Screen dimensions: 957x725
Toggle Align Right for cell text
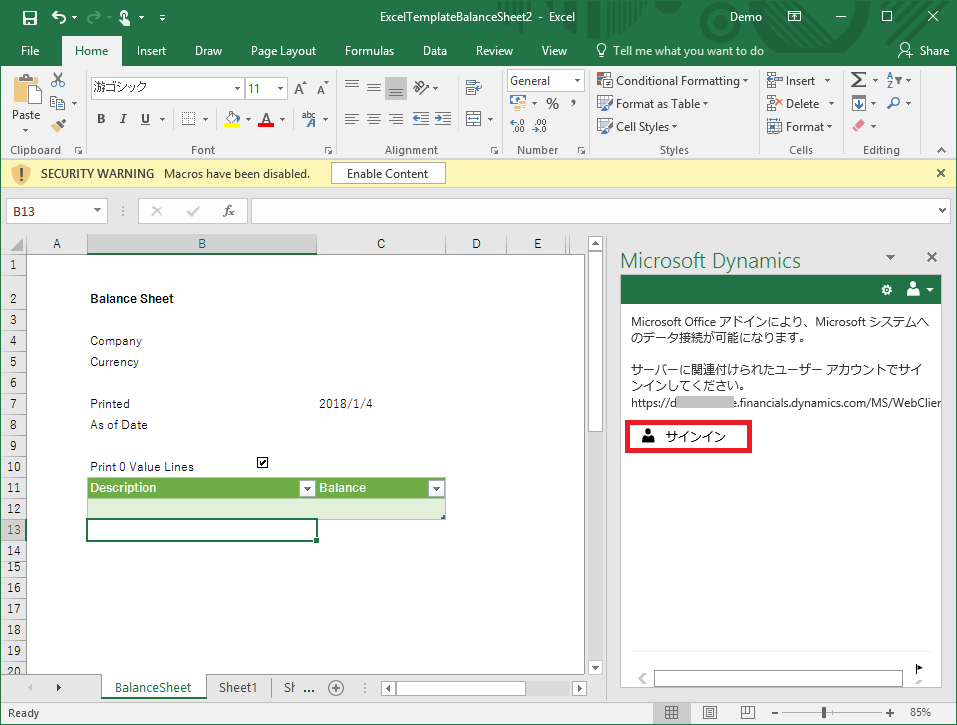click(x=396, y=119)
